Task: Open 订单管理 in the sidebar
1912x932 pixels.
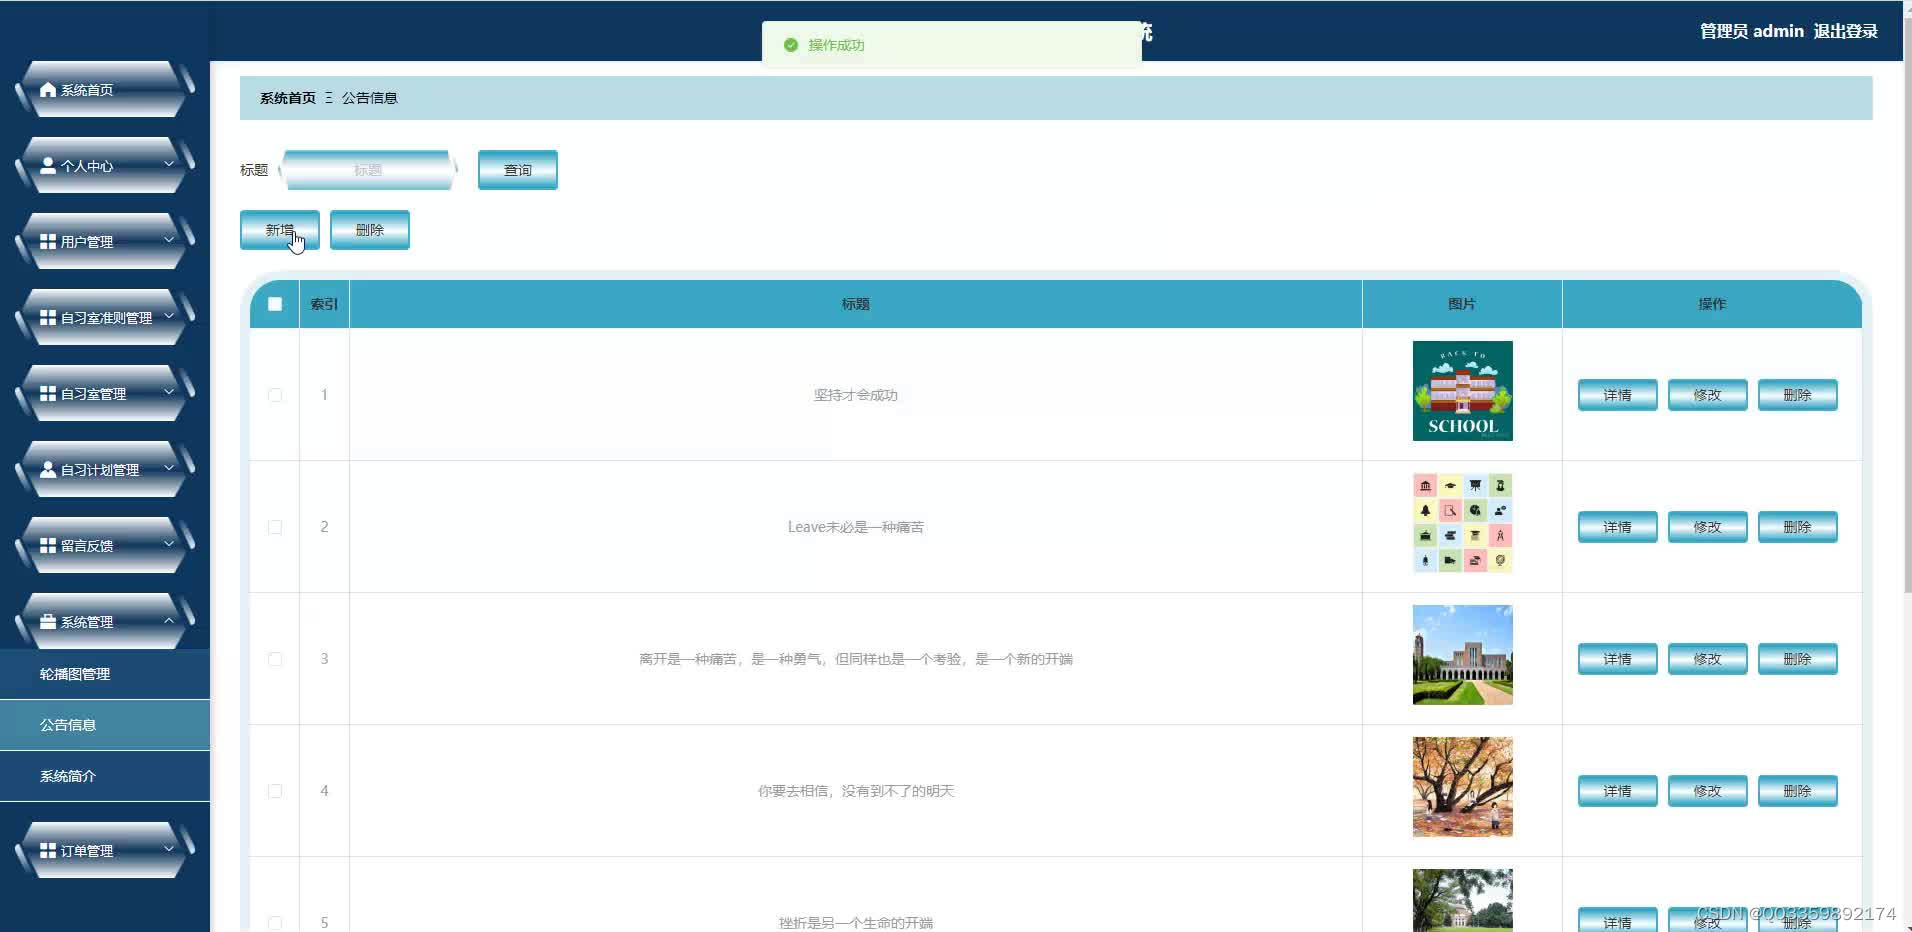Action: (105, 851)
